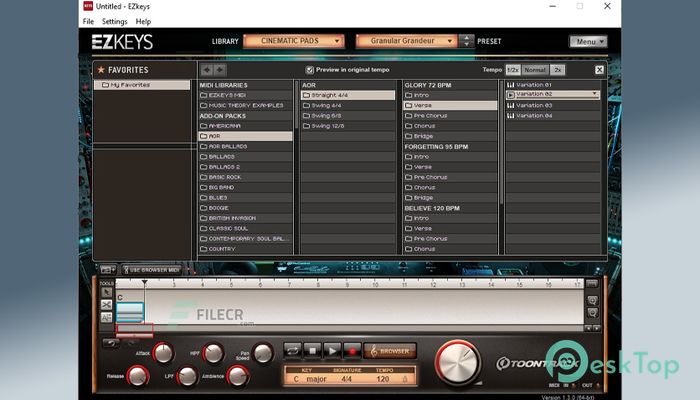
Task: Select Straight 4/4 folder
Action: click(348, 95)
